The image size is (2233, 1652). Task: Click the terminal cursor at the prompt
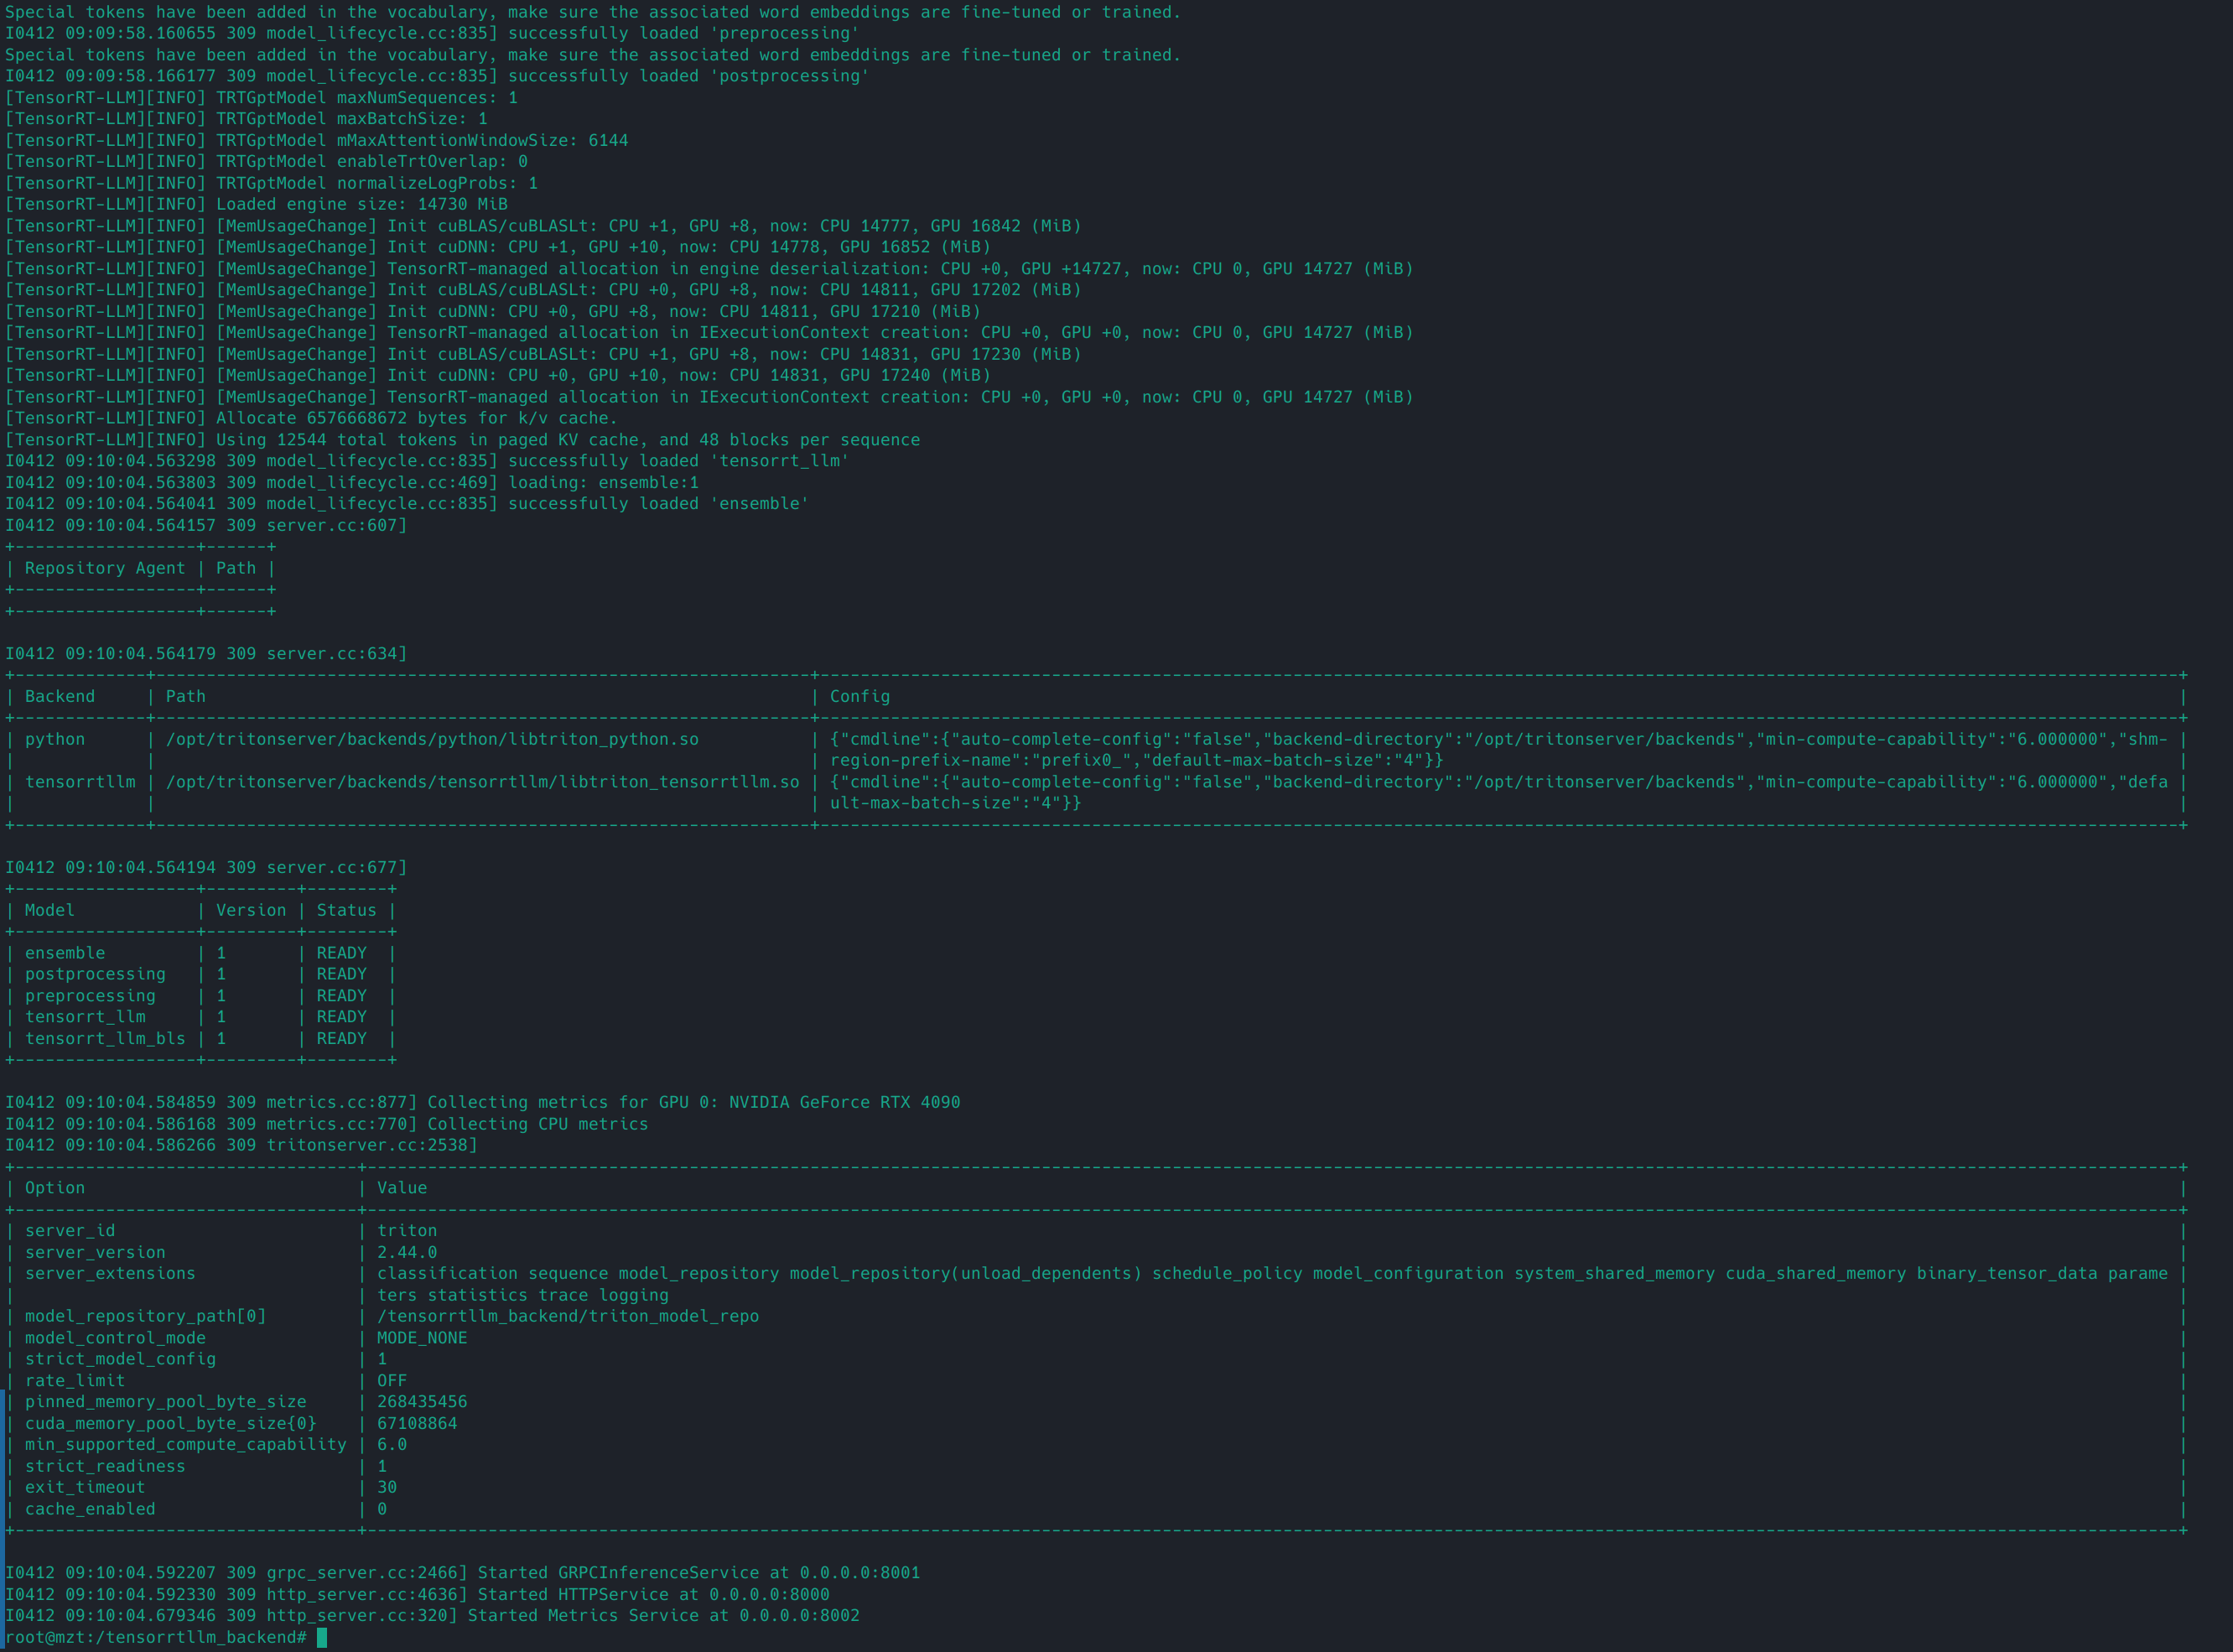click(x=322, y=1637)
